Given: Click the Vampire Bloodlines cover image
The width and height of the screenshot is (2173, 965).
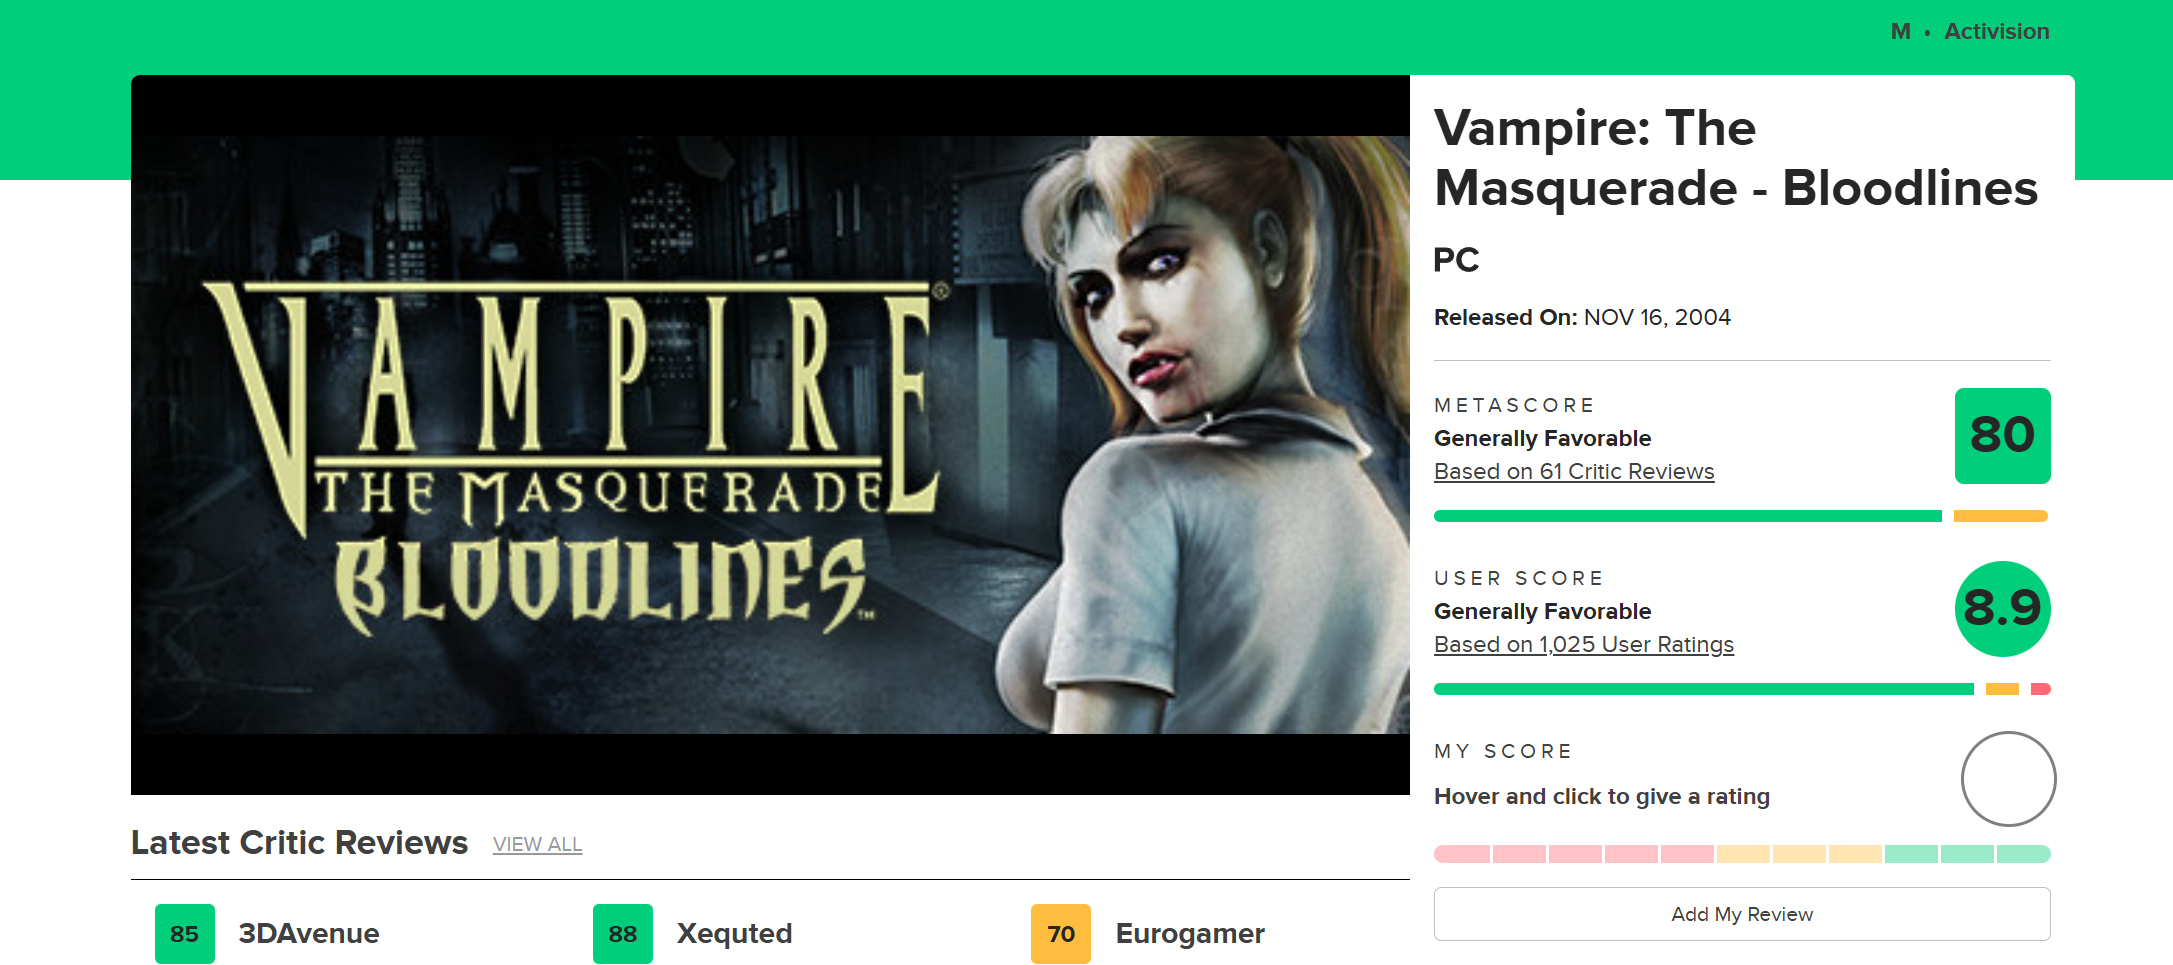Looking at the screenshot, I should tap(770, 435).
